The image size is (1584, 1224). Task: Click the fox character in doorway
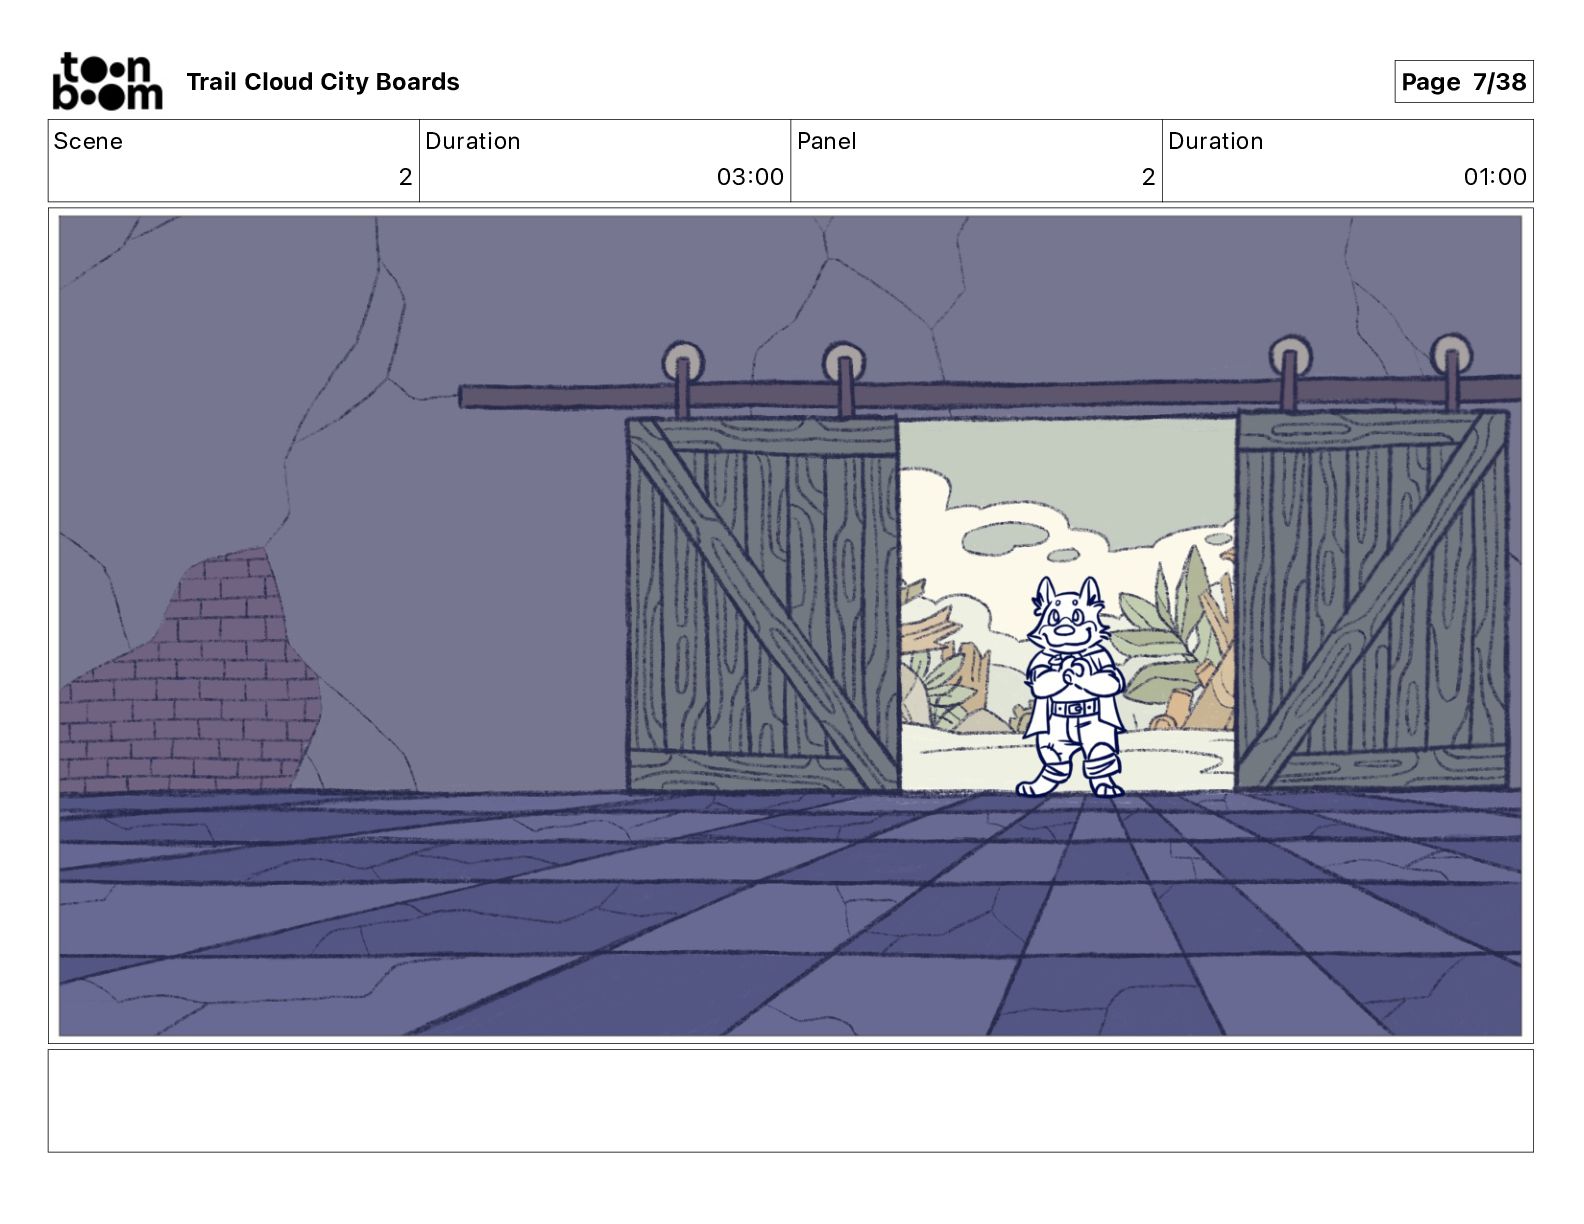(1070, 687)
